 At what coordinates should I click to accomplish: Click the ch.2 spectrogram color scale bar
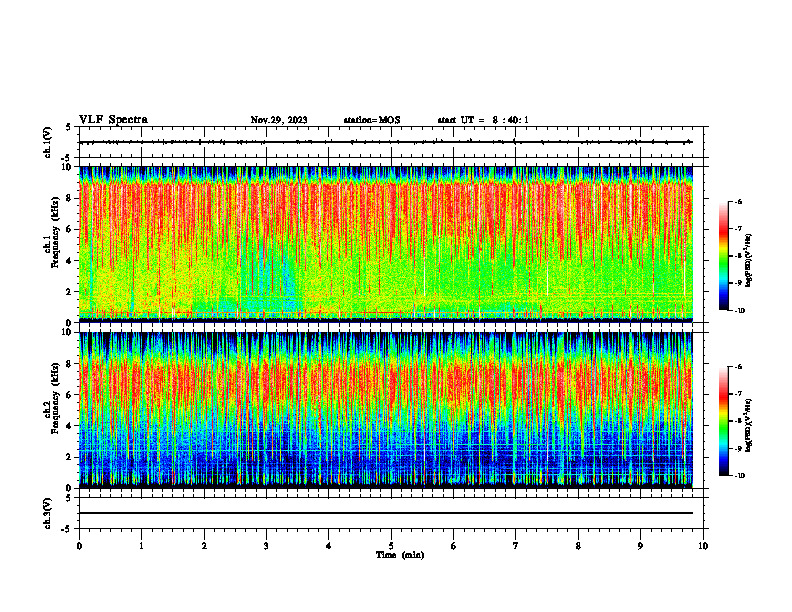click(x=723, y=421)
